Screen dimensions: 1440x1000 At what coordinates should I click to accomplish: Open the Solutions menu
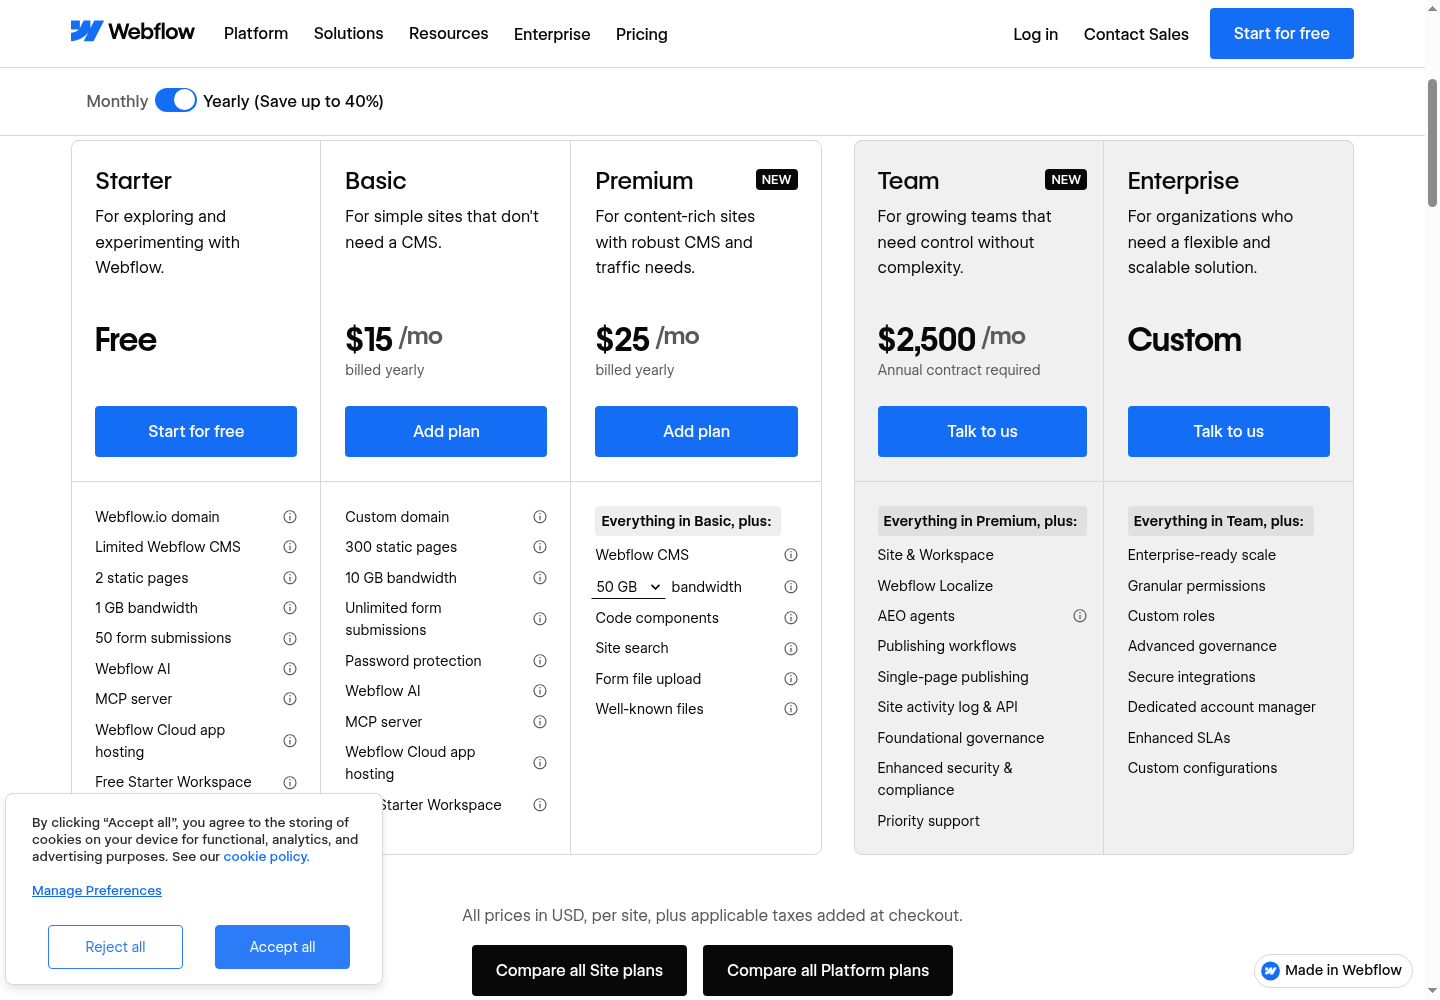tap(348, 33)
